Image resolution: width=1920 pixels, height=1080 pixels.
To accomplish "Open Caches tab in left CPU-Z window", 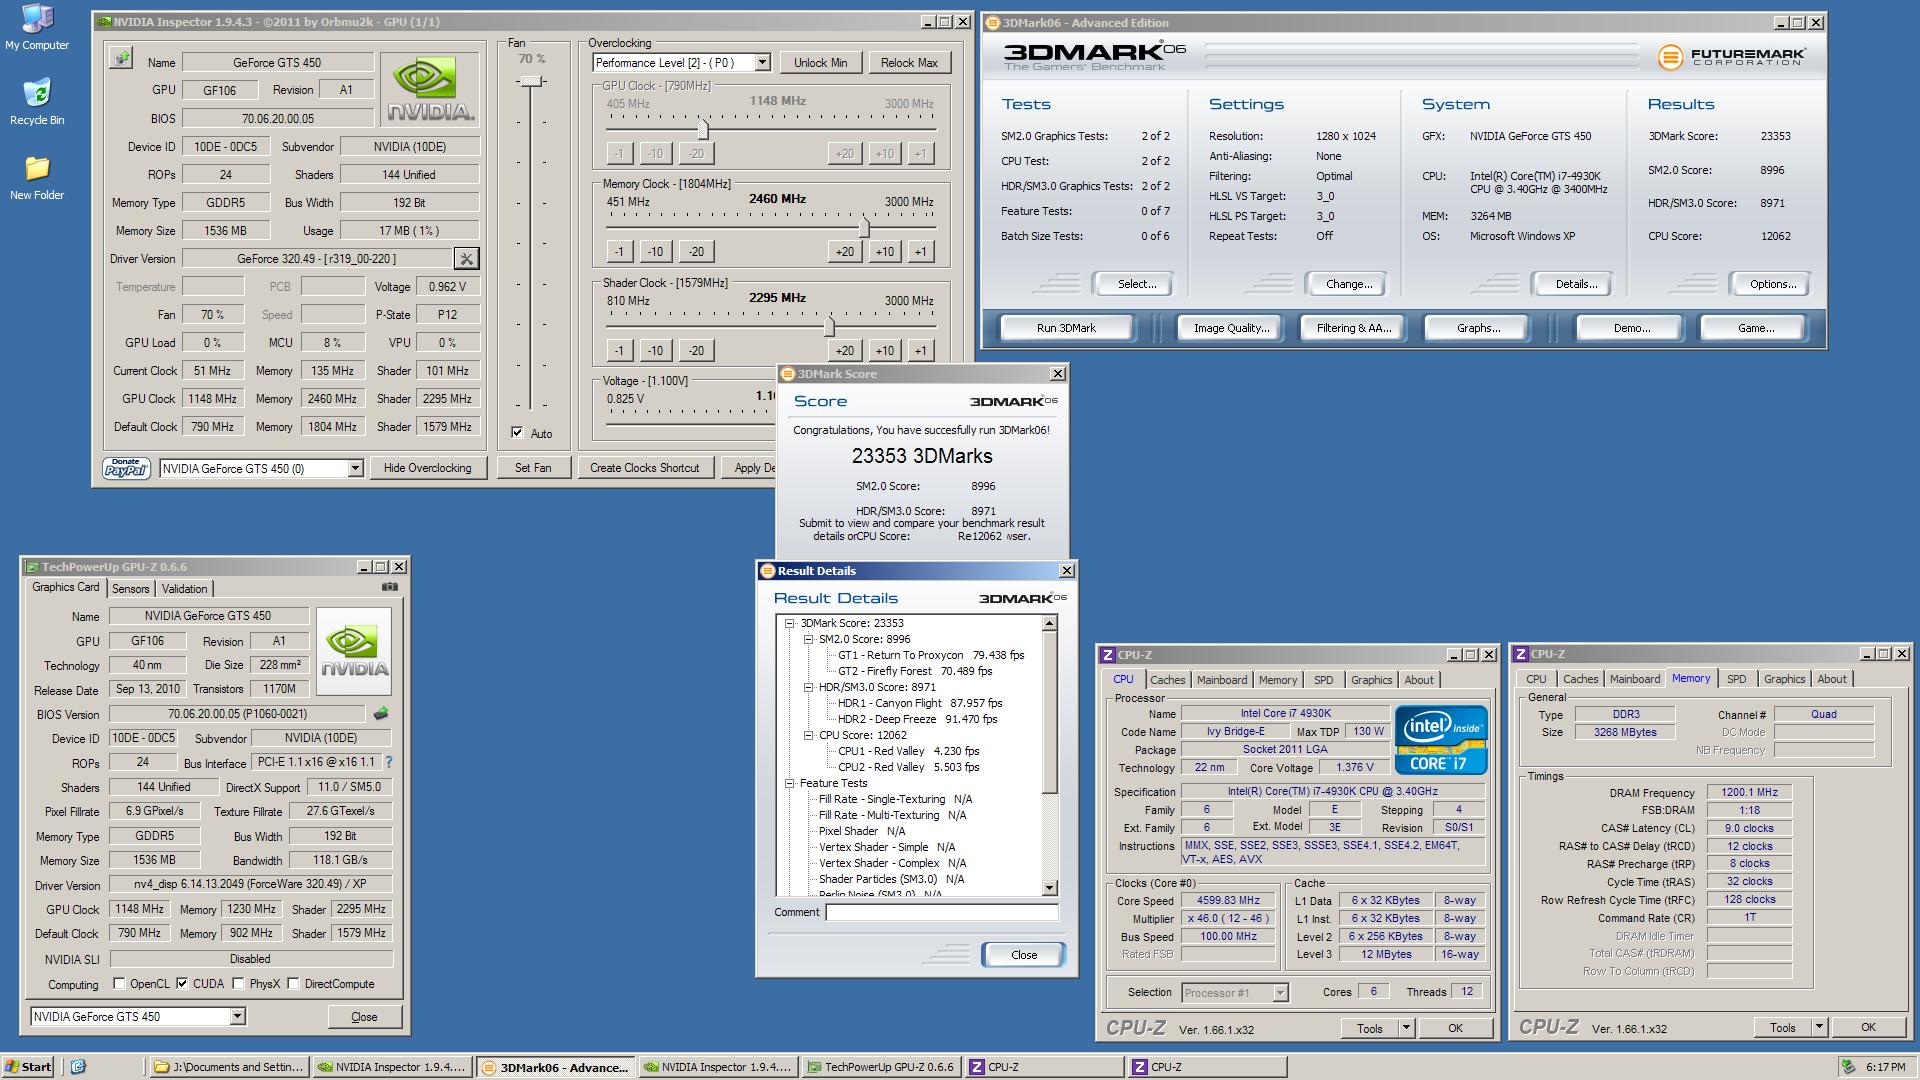I will click(1167, 680).
